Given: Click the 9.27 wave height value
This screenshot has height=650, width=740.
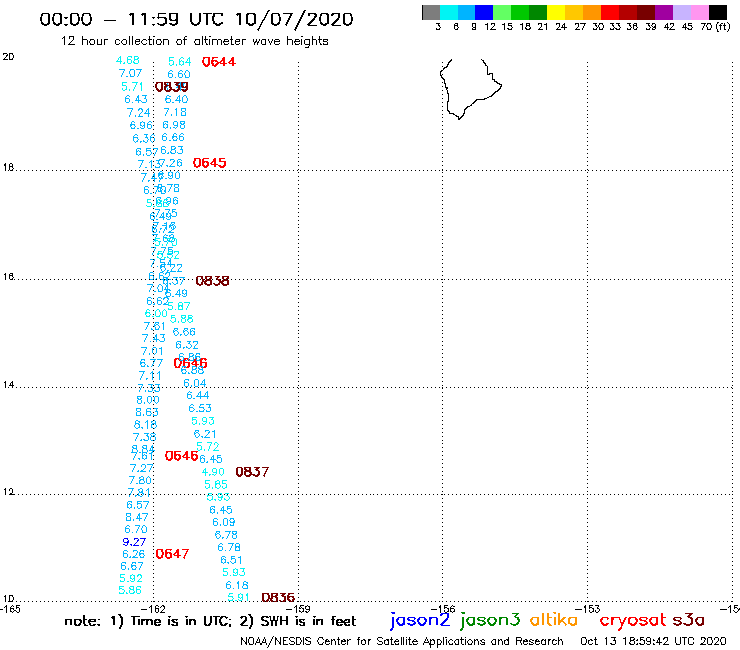Looking at the screenshot, I should (134, 542).
